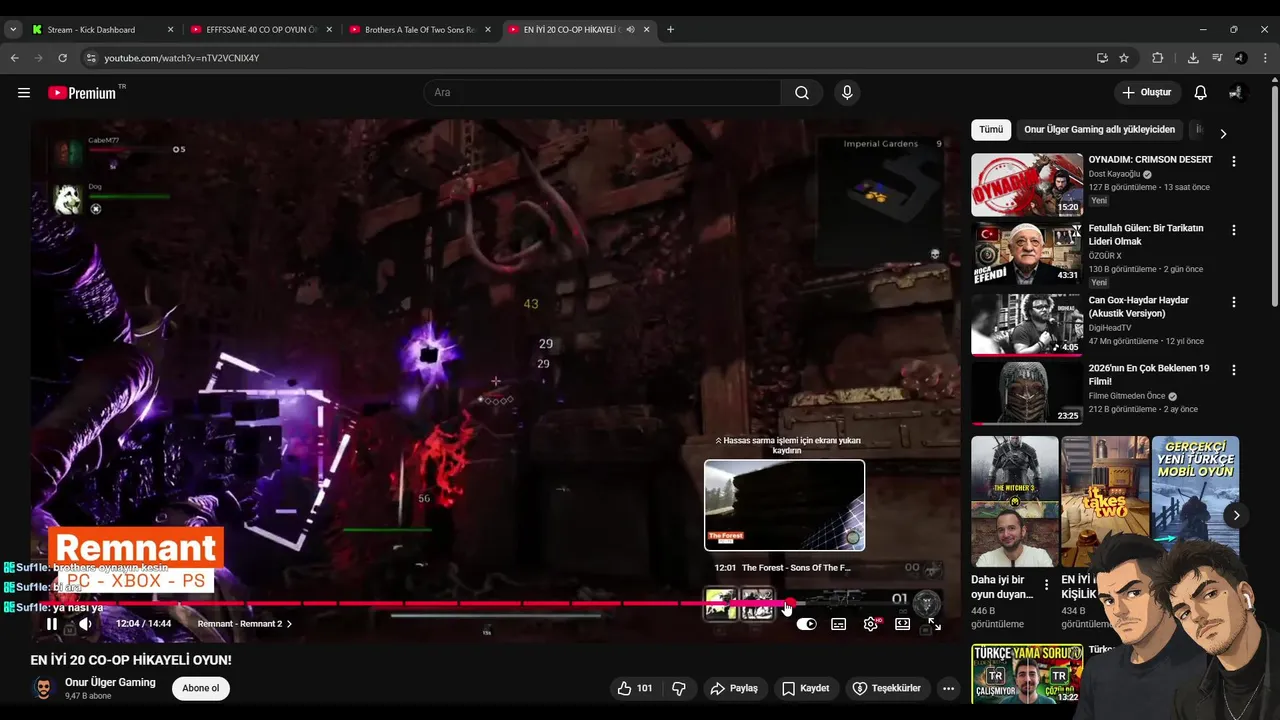Open options for 2026'nın En Çok Beklenen video
The image size is (1280, 720).
coord(1234,370)
